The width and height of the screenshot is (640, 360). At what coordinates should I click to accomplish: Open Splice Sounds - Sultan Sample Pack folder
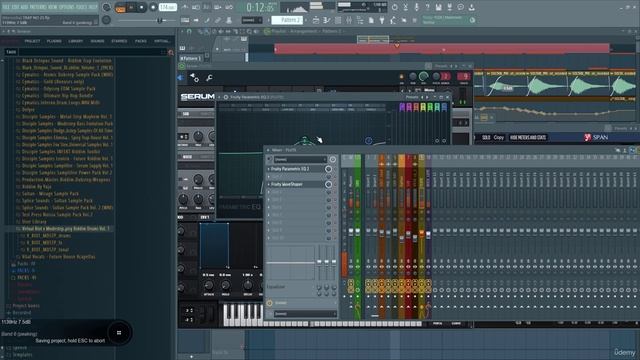[57, 200]
